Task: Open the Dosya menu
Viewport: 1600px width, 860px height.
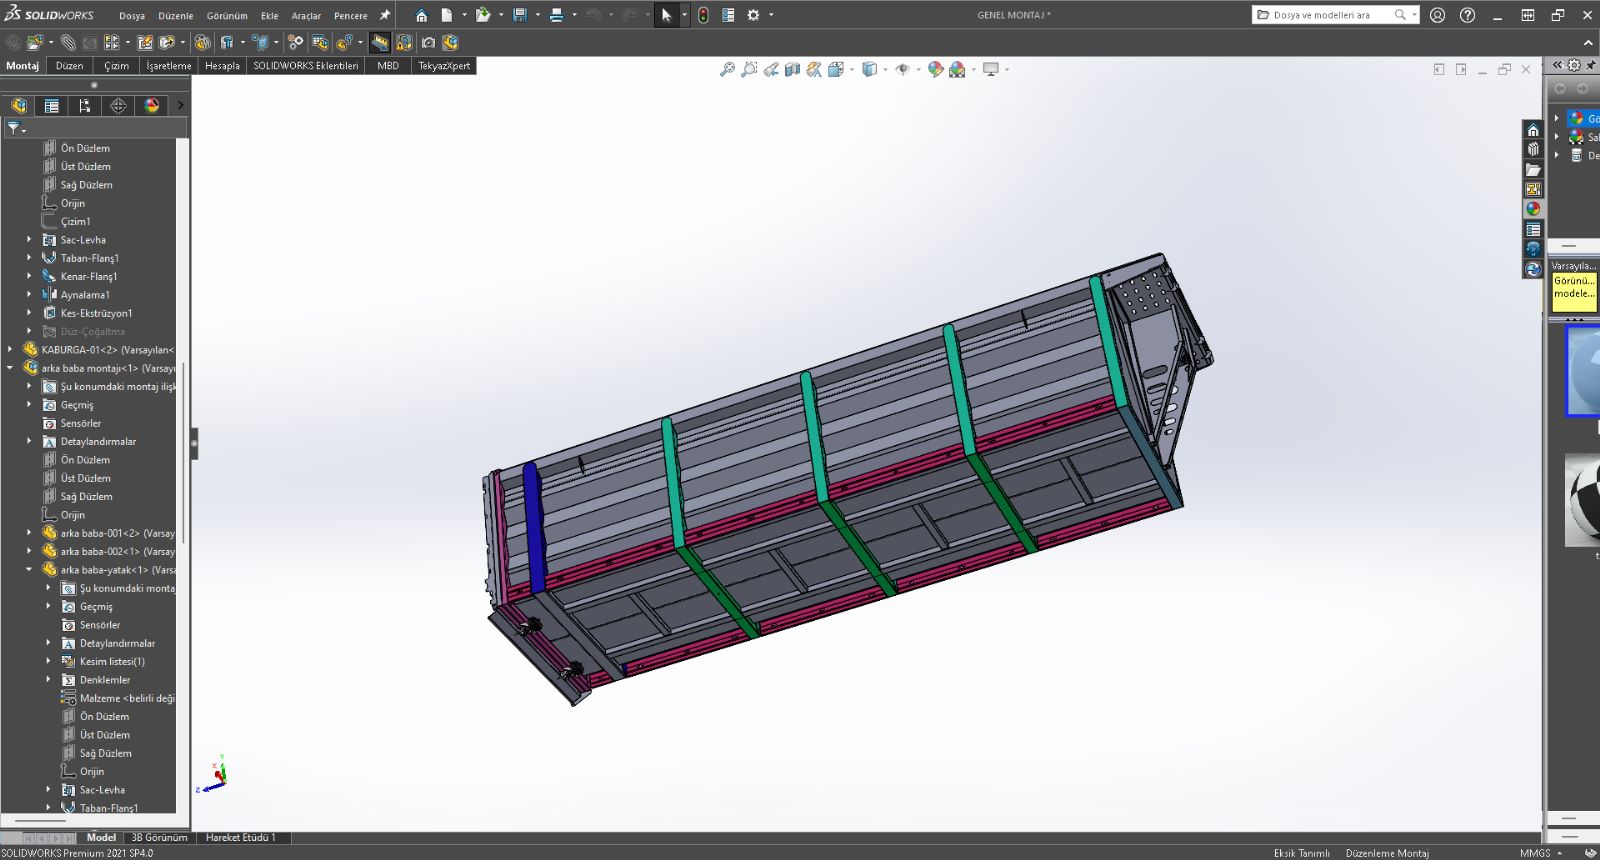Action: pos(132,16)
